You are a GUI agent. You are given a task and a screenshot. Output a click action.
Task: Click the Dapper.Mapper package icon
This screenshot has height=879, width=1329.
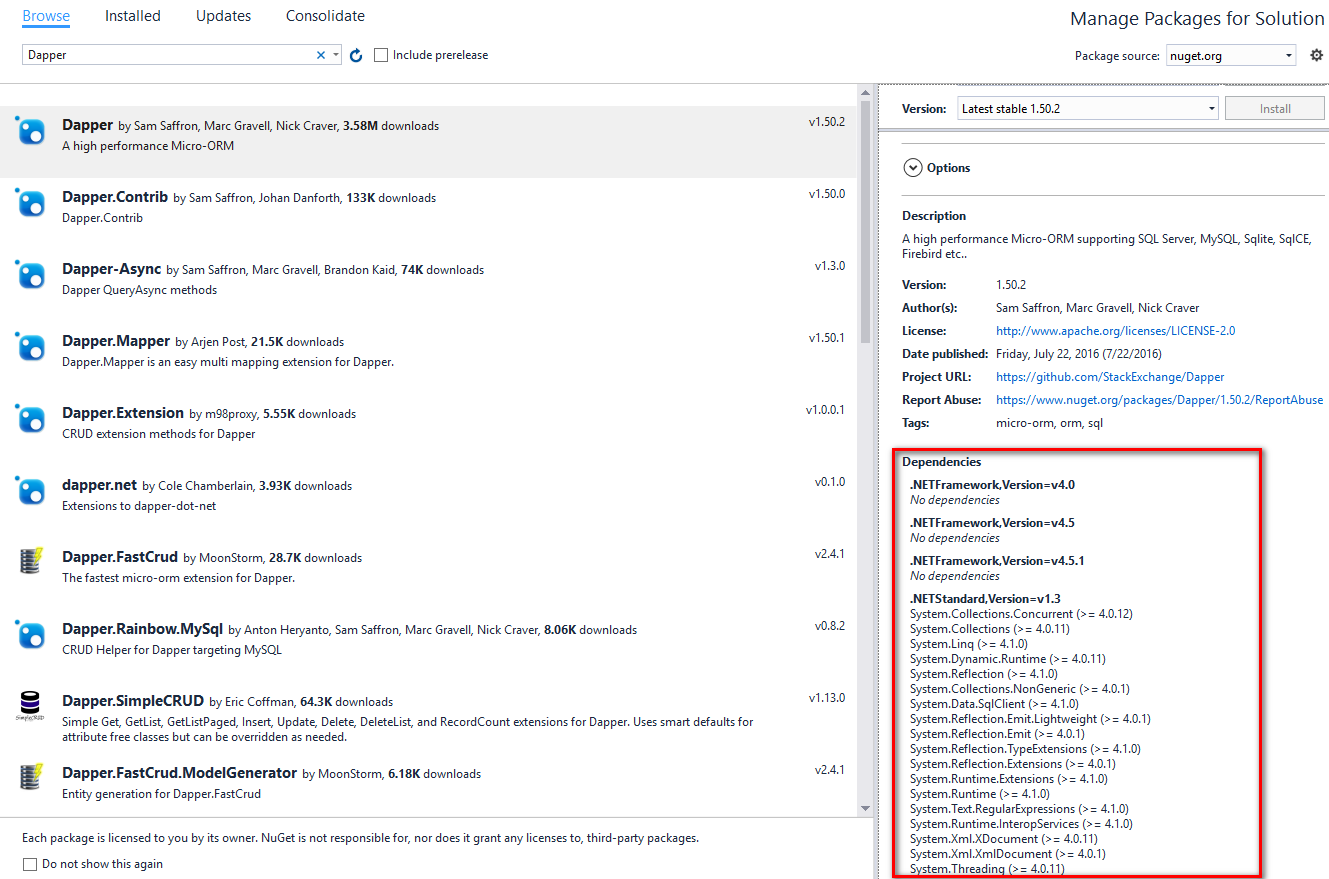click(x=32, y=347)
